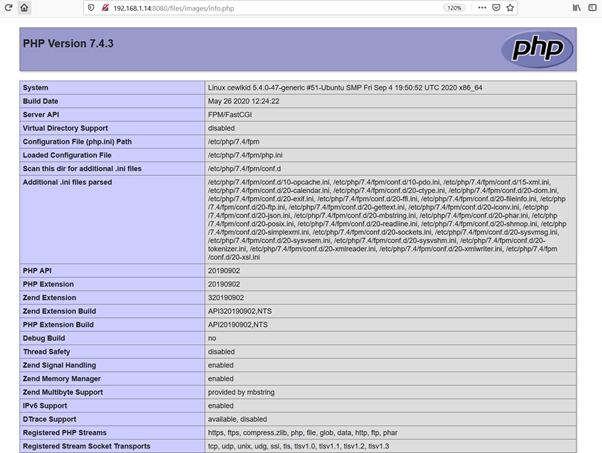The width and height of the screenshot is (602, 453).
Task: Click the PHP logo link
Action: click(x=536, y=49)
